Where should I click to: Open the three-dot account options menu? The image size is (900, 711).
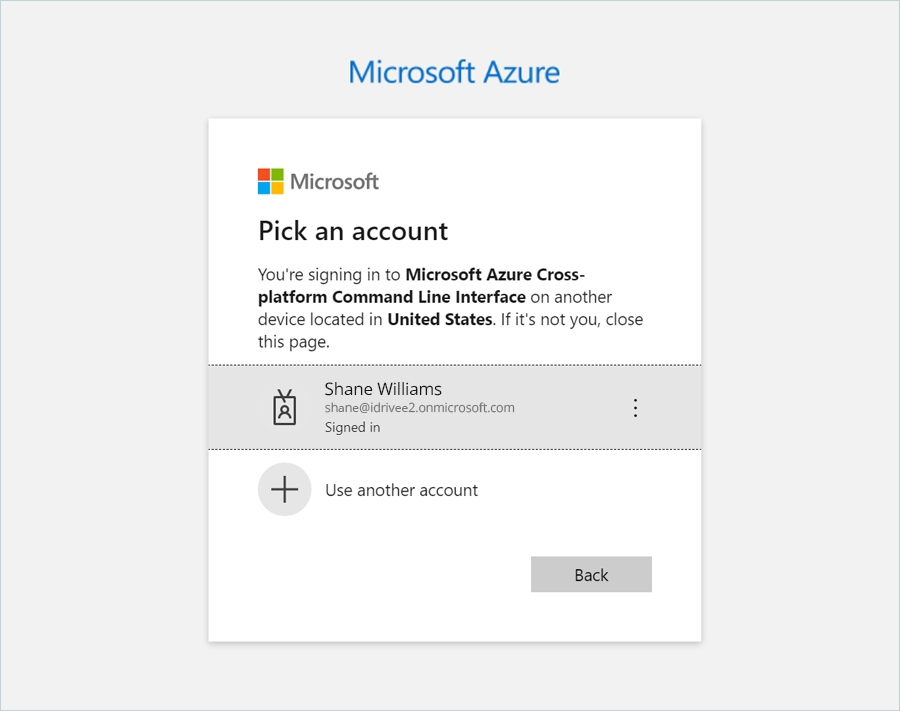[635, 408]
